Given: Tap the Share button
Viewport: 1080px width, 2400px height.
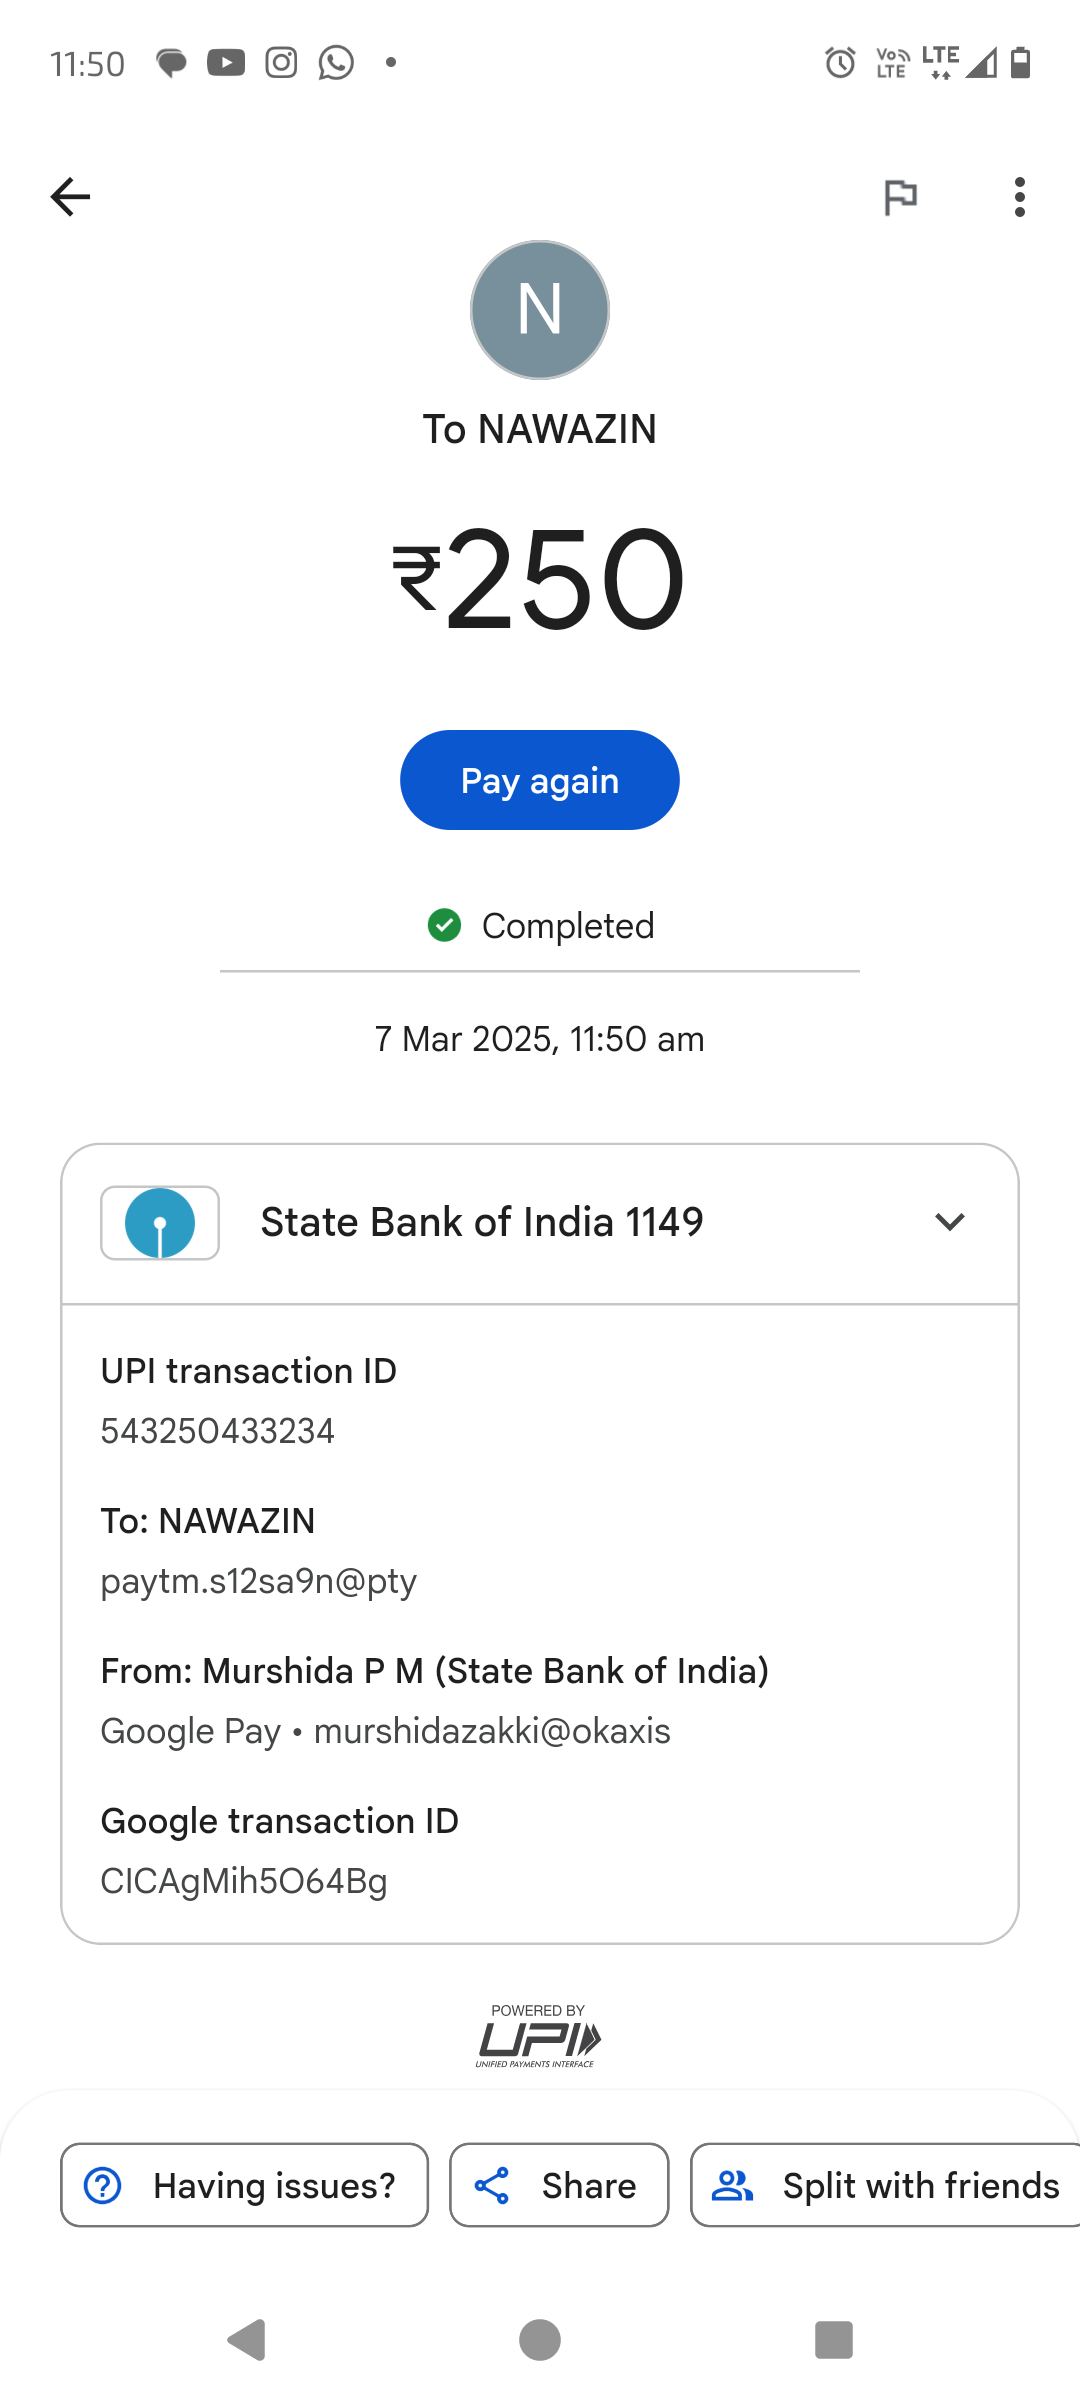Looking at the screenshot, I should tap(559, 2185).
